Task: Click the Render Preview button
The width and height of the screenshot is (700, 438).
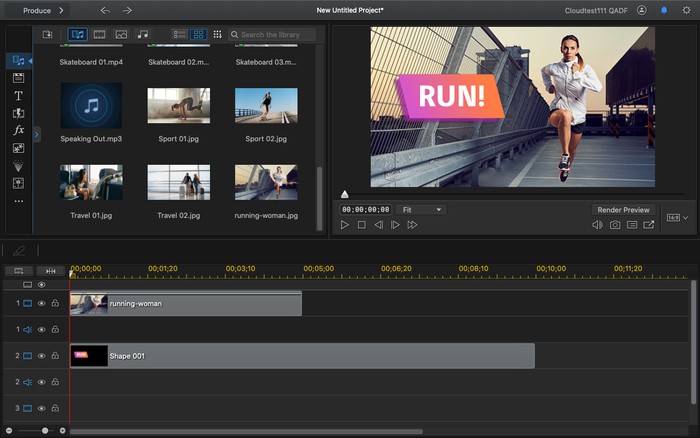Action: [624, 210]
